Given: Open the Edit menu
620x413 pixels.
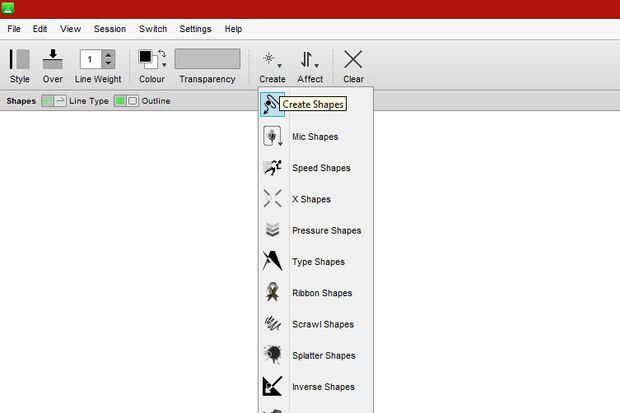Looking at the screenshot, I should click(40, 29).
